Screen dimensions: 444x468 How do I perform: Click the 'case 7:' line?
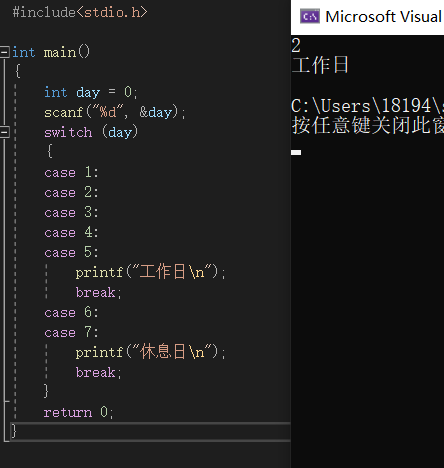tap(71, 333)
